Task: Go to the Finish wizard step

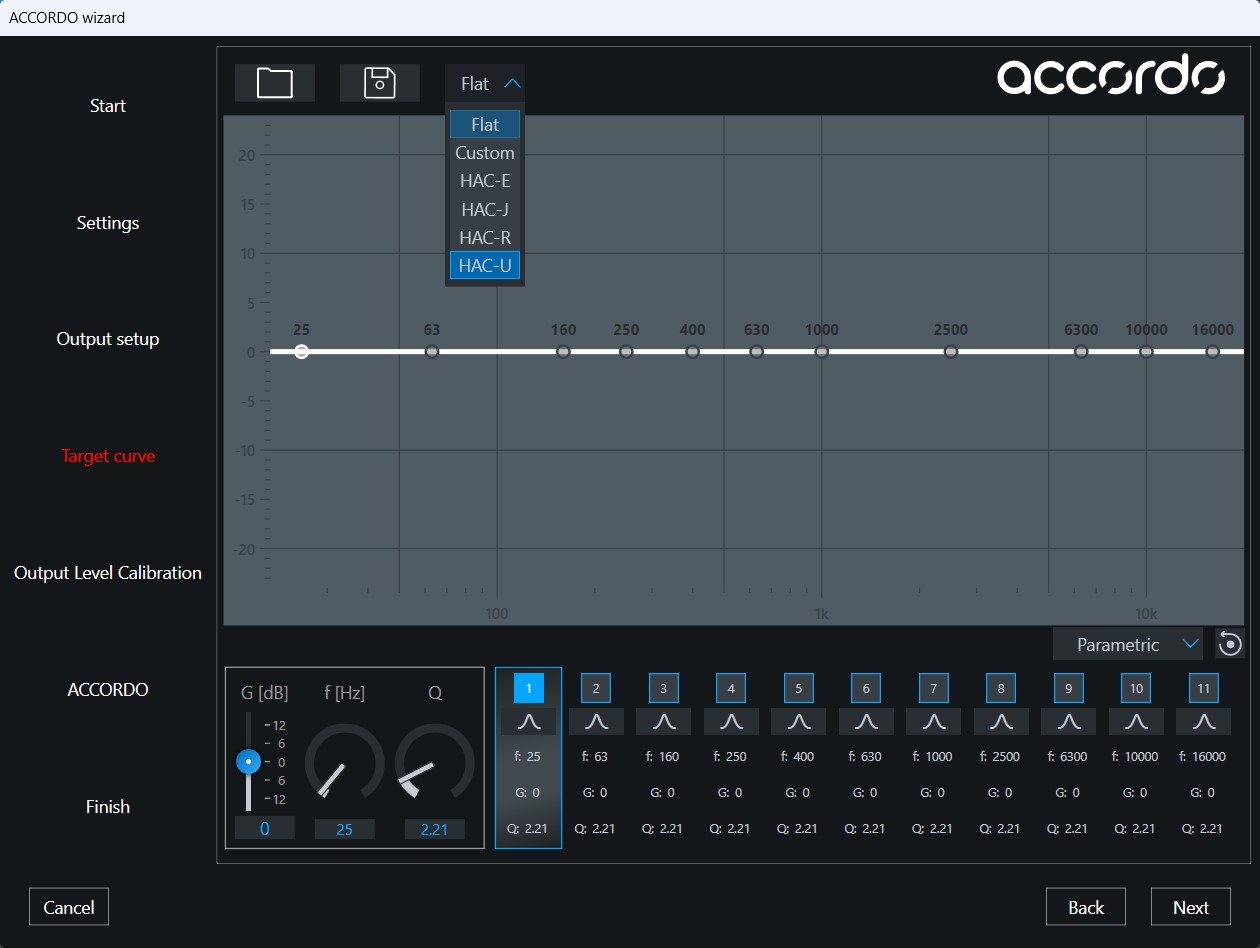Action: (108, 807)
